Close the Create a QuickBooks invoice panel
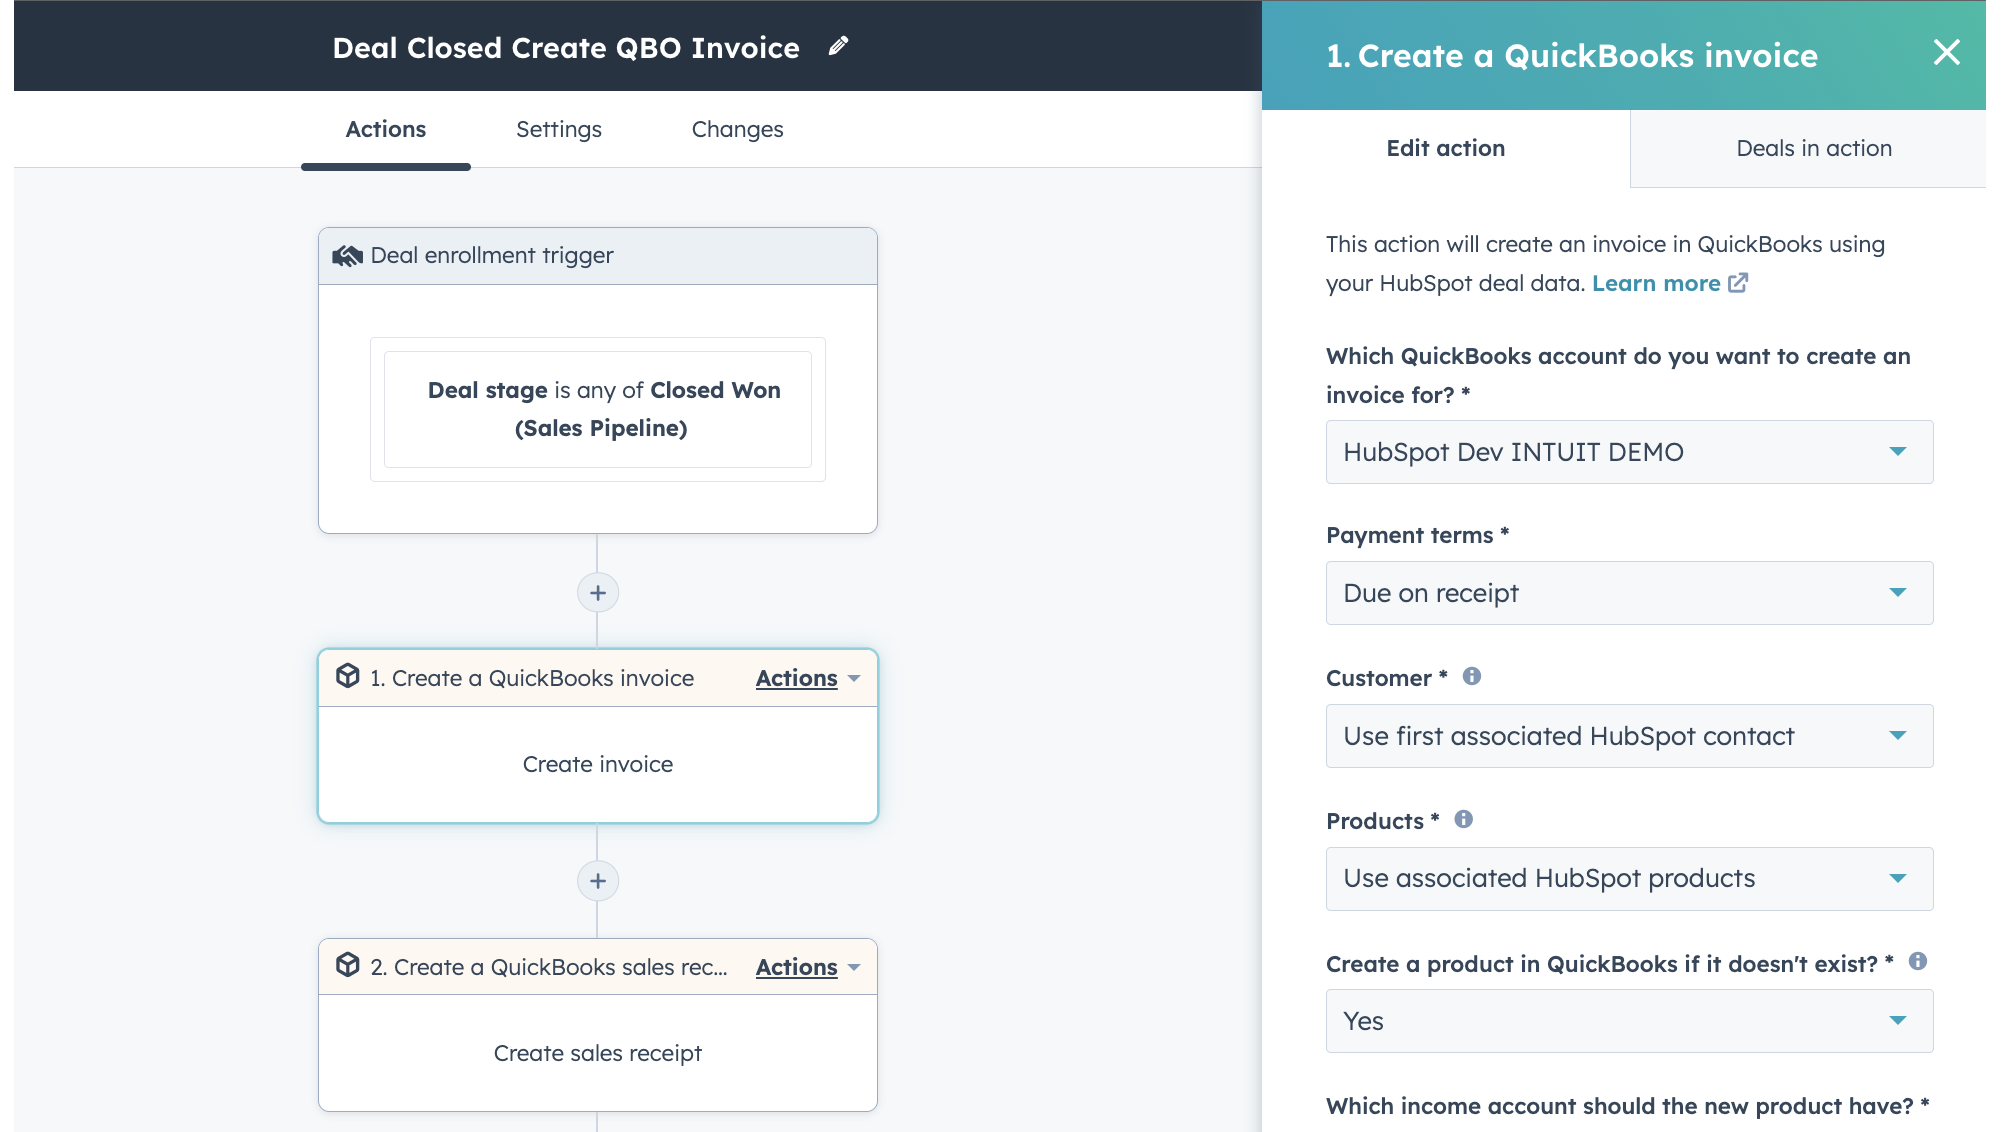The height and width of the screenshot is (1132, 2012). pos(1946,54)
